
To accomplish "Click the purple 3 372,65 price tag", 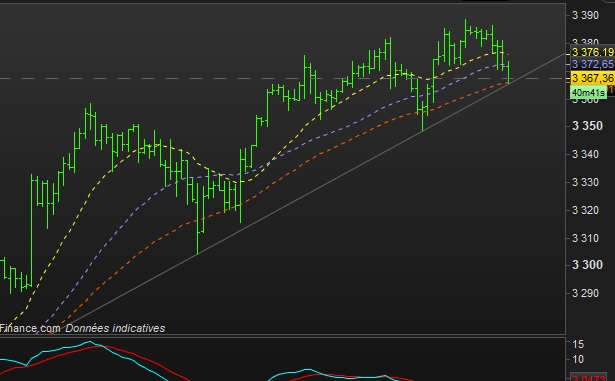I will [x=592, y=64].
